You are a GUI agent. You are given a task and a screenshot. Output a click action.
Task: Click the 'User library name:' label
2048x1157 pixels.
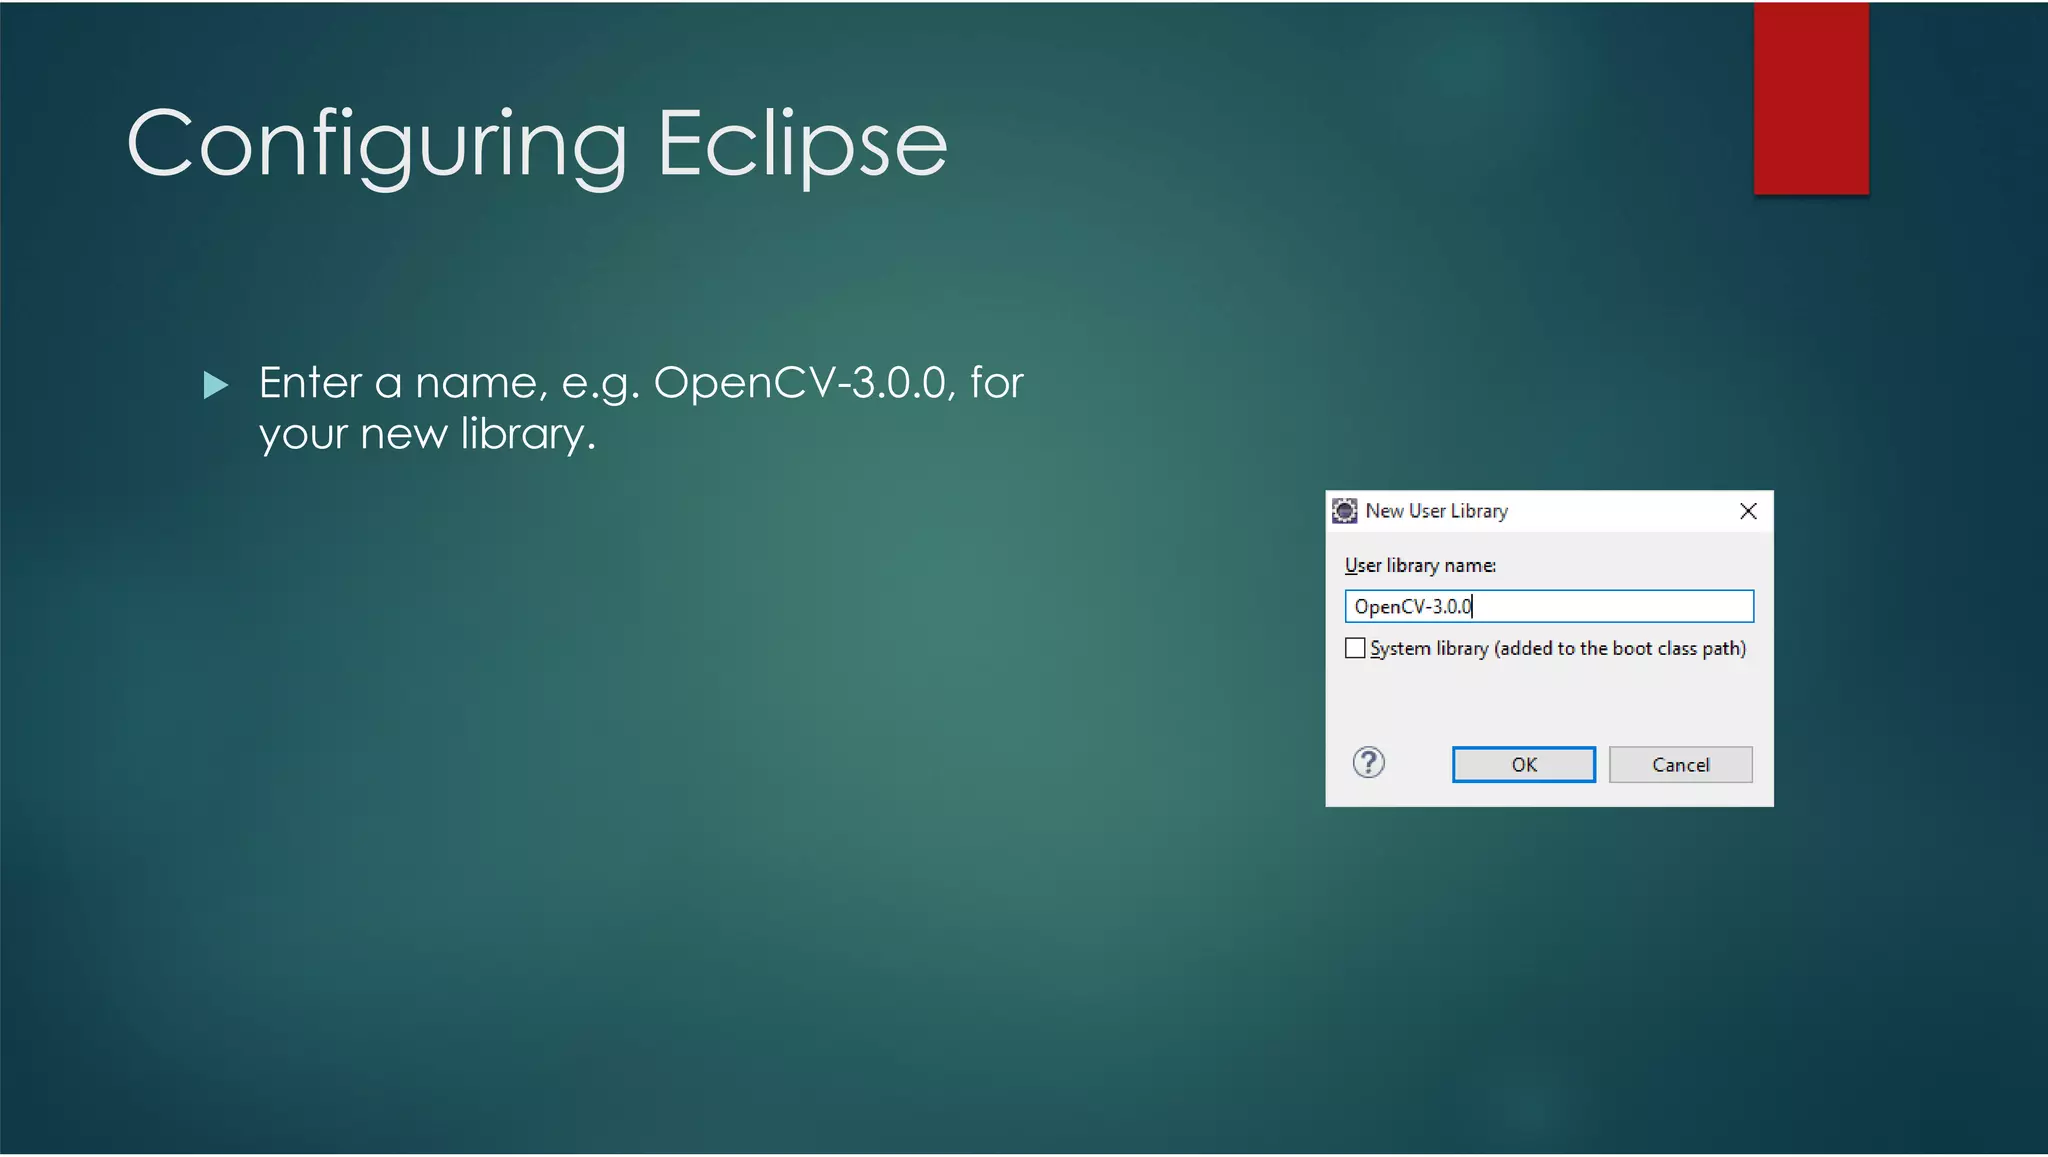click(1420, 566)
